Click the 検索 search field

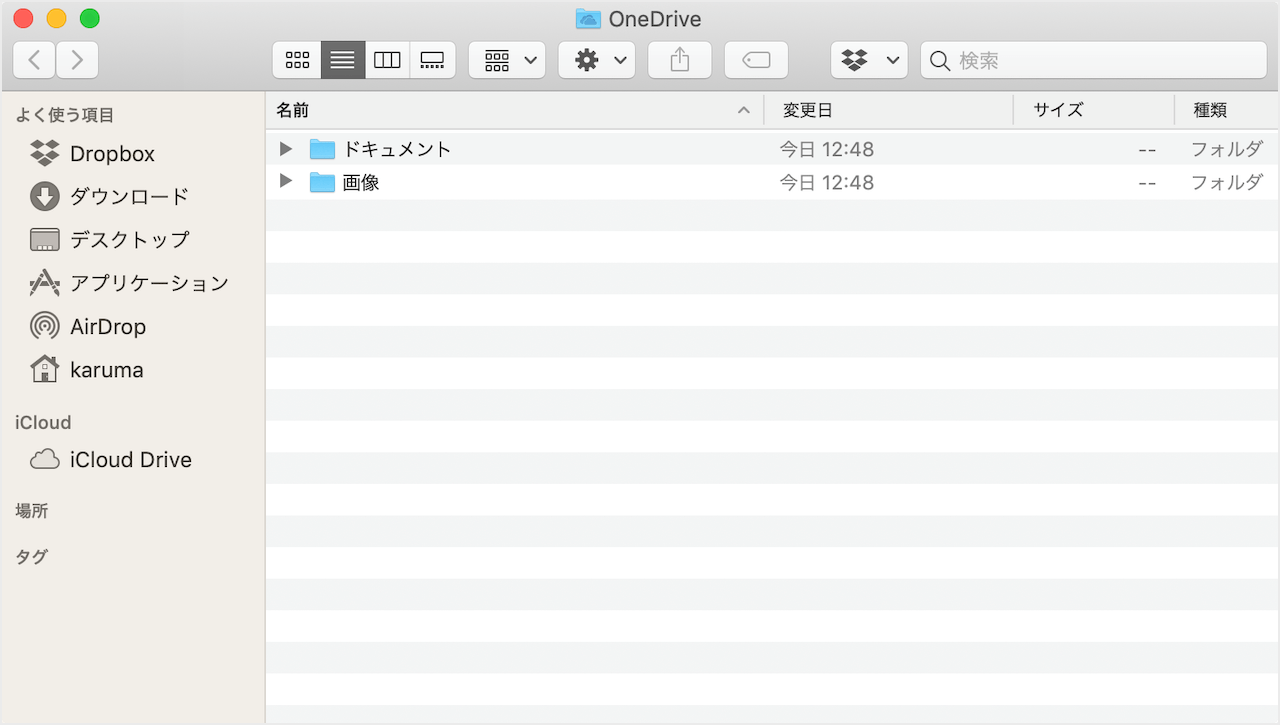coord(1094,60)
